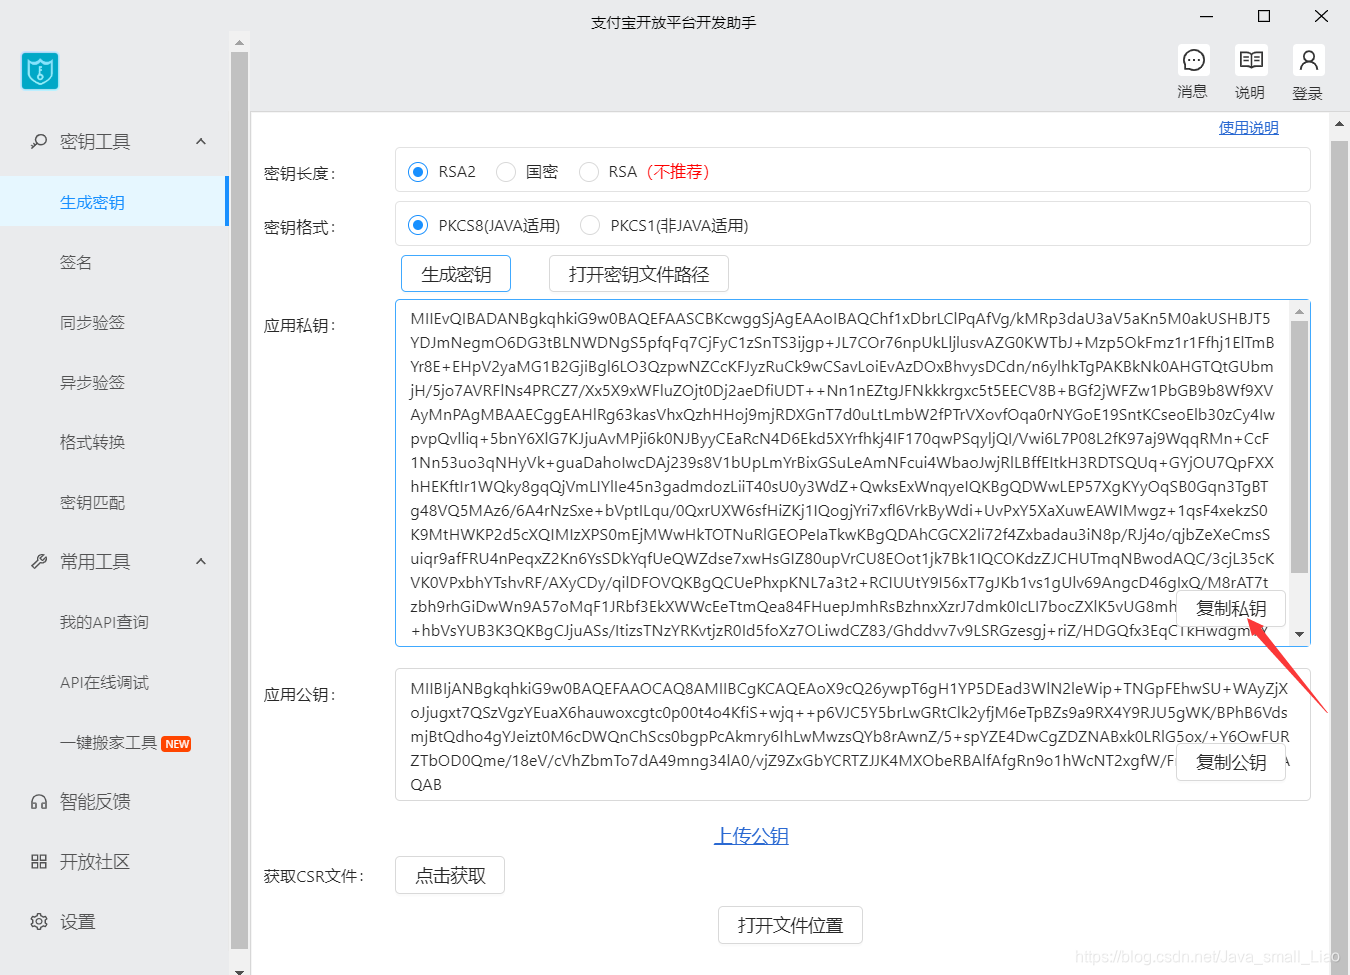Click the main page scrollbar up arrow
The width and height of the screenshot is (1350, 975).
click(x=1340, y=124)
